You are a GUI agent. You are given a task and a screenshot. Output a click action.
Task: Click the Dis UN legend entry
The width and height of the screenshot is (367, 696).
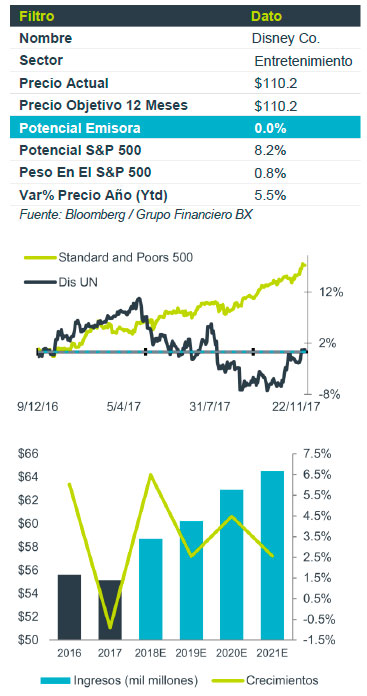(x=60, y=281)
